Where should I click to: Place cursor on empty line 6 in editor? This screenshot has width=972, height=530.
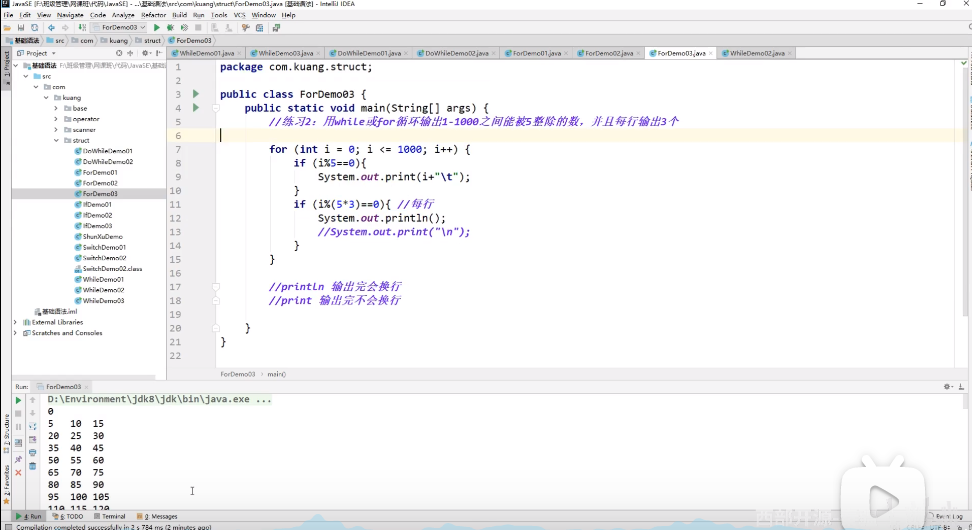[x=589, y=136]
